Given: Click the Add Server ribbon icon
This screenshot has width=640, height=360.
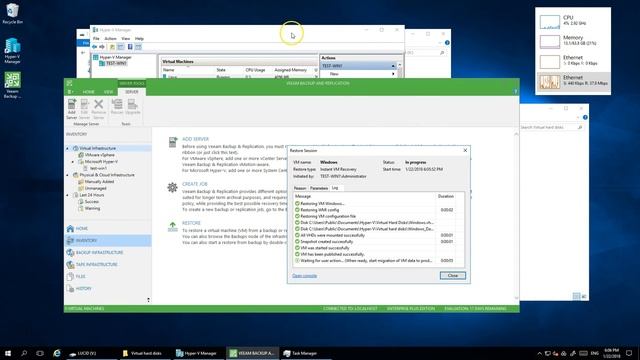Looking at the screenshot, I should 71,109.
